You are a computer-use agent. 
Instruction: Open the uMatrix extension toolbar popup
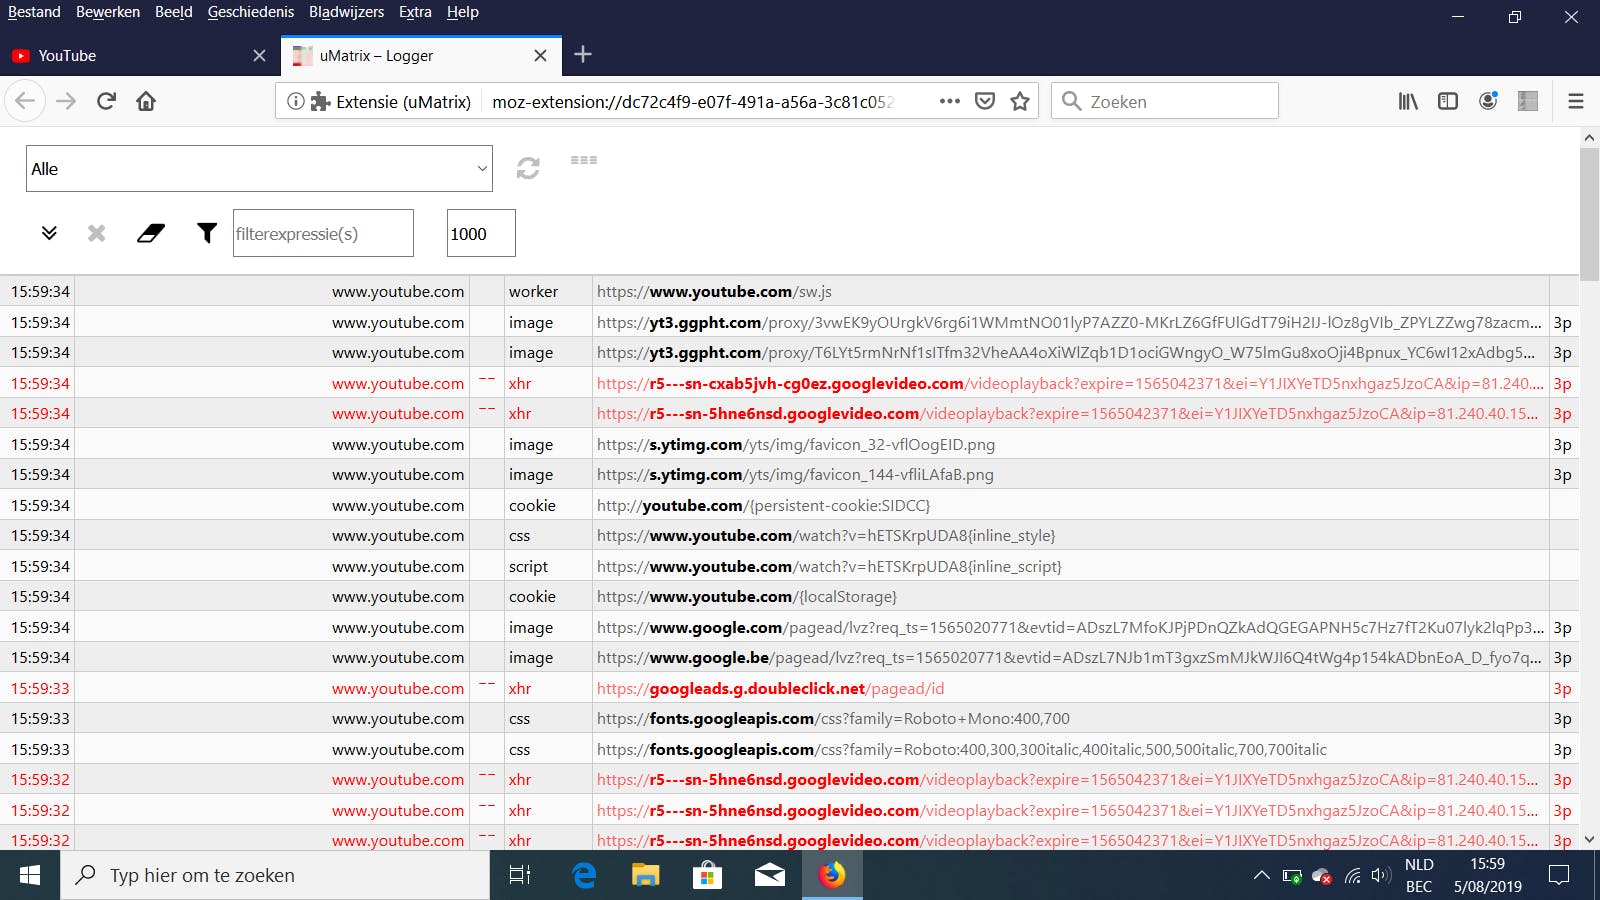(1528, 101)
